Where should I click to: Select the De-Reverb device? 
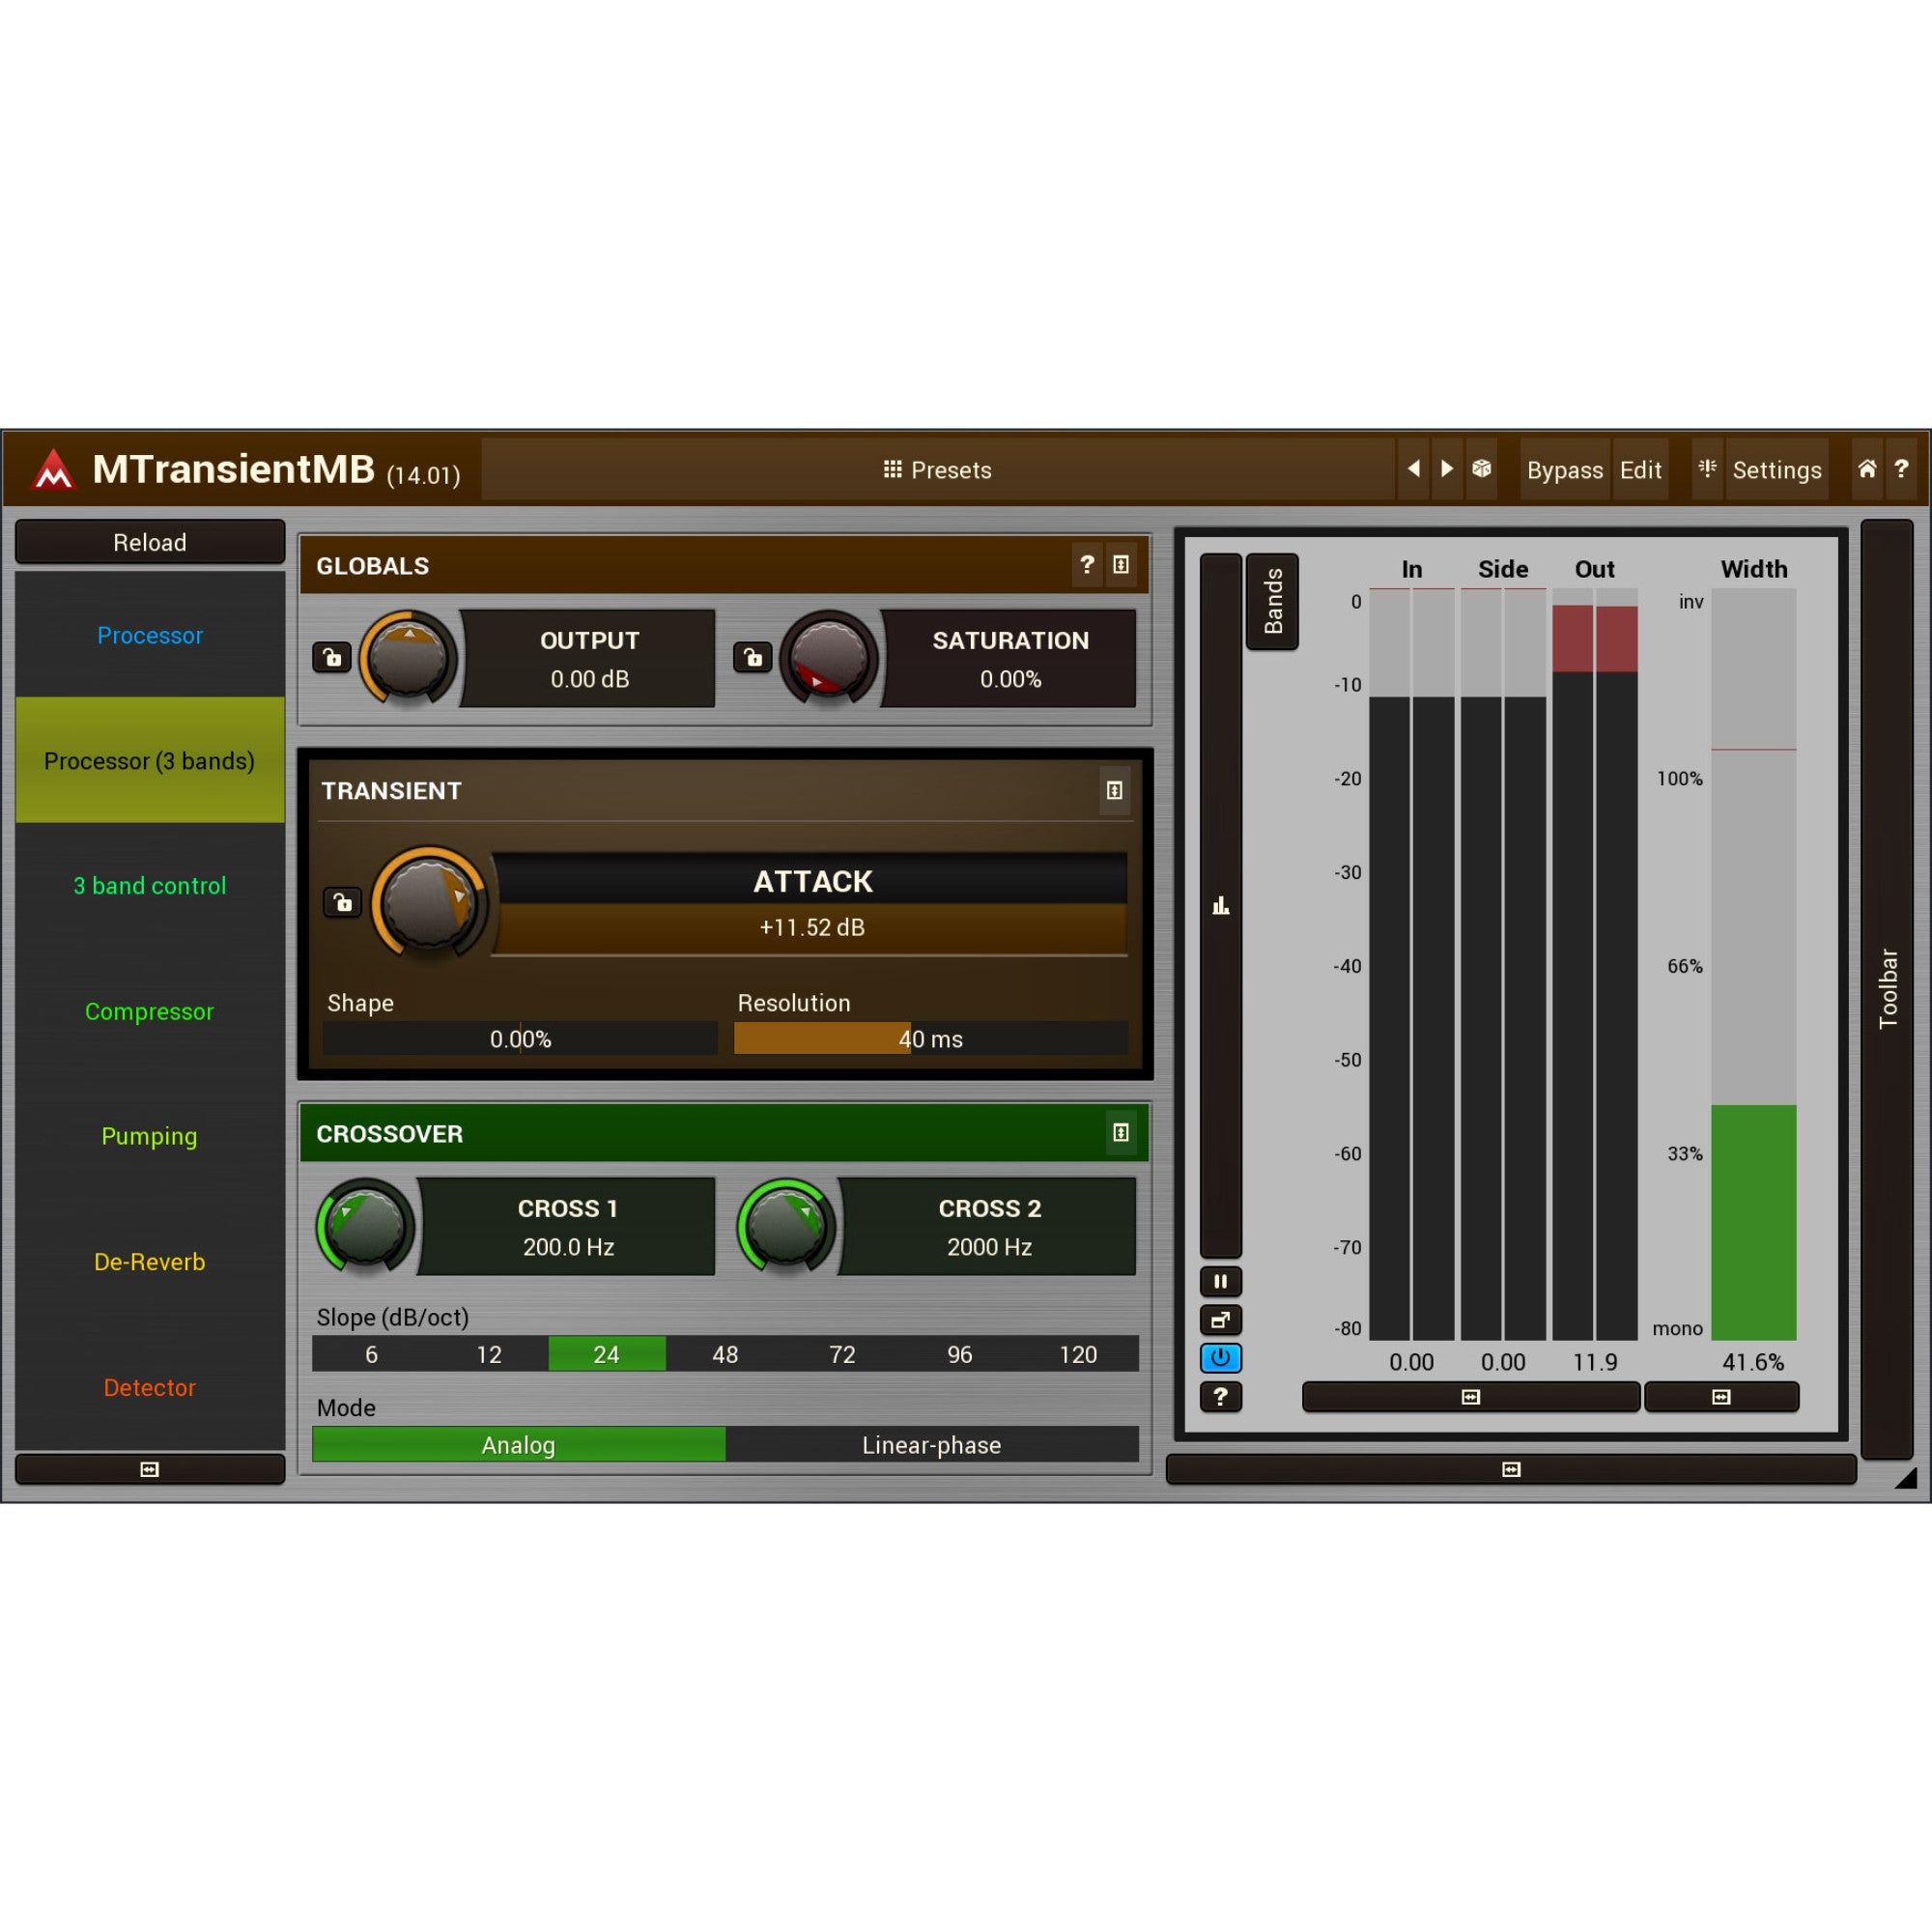150,1262
